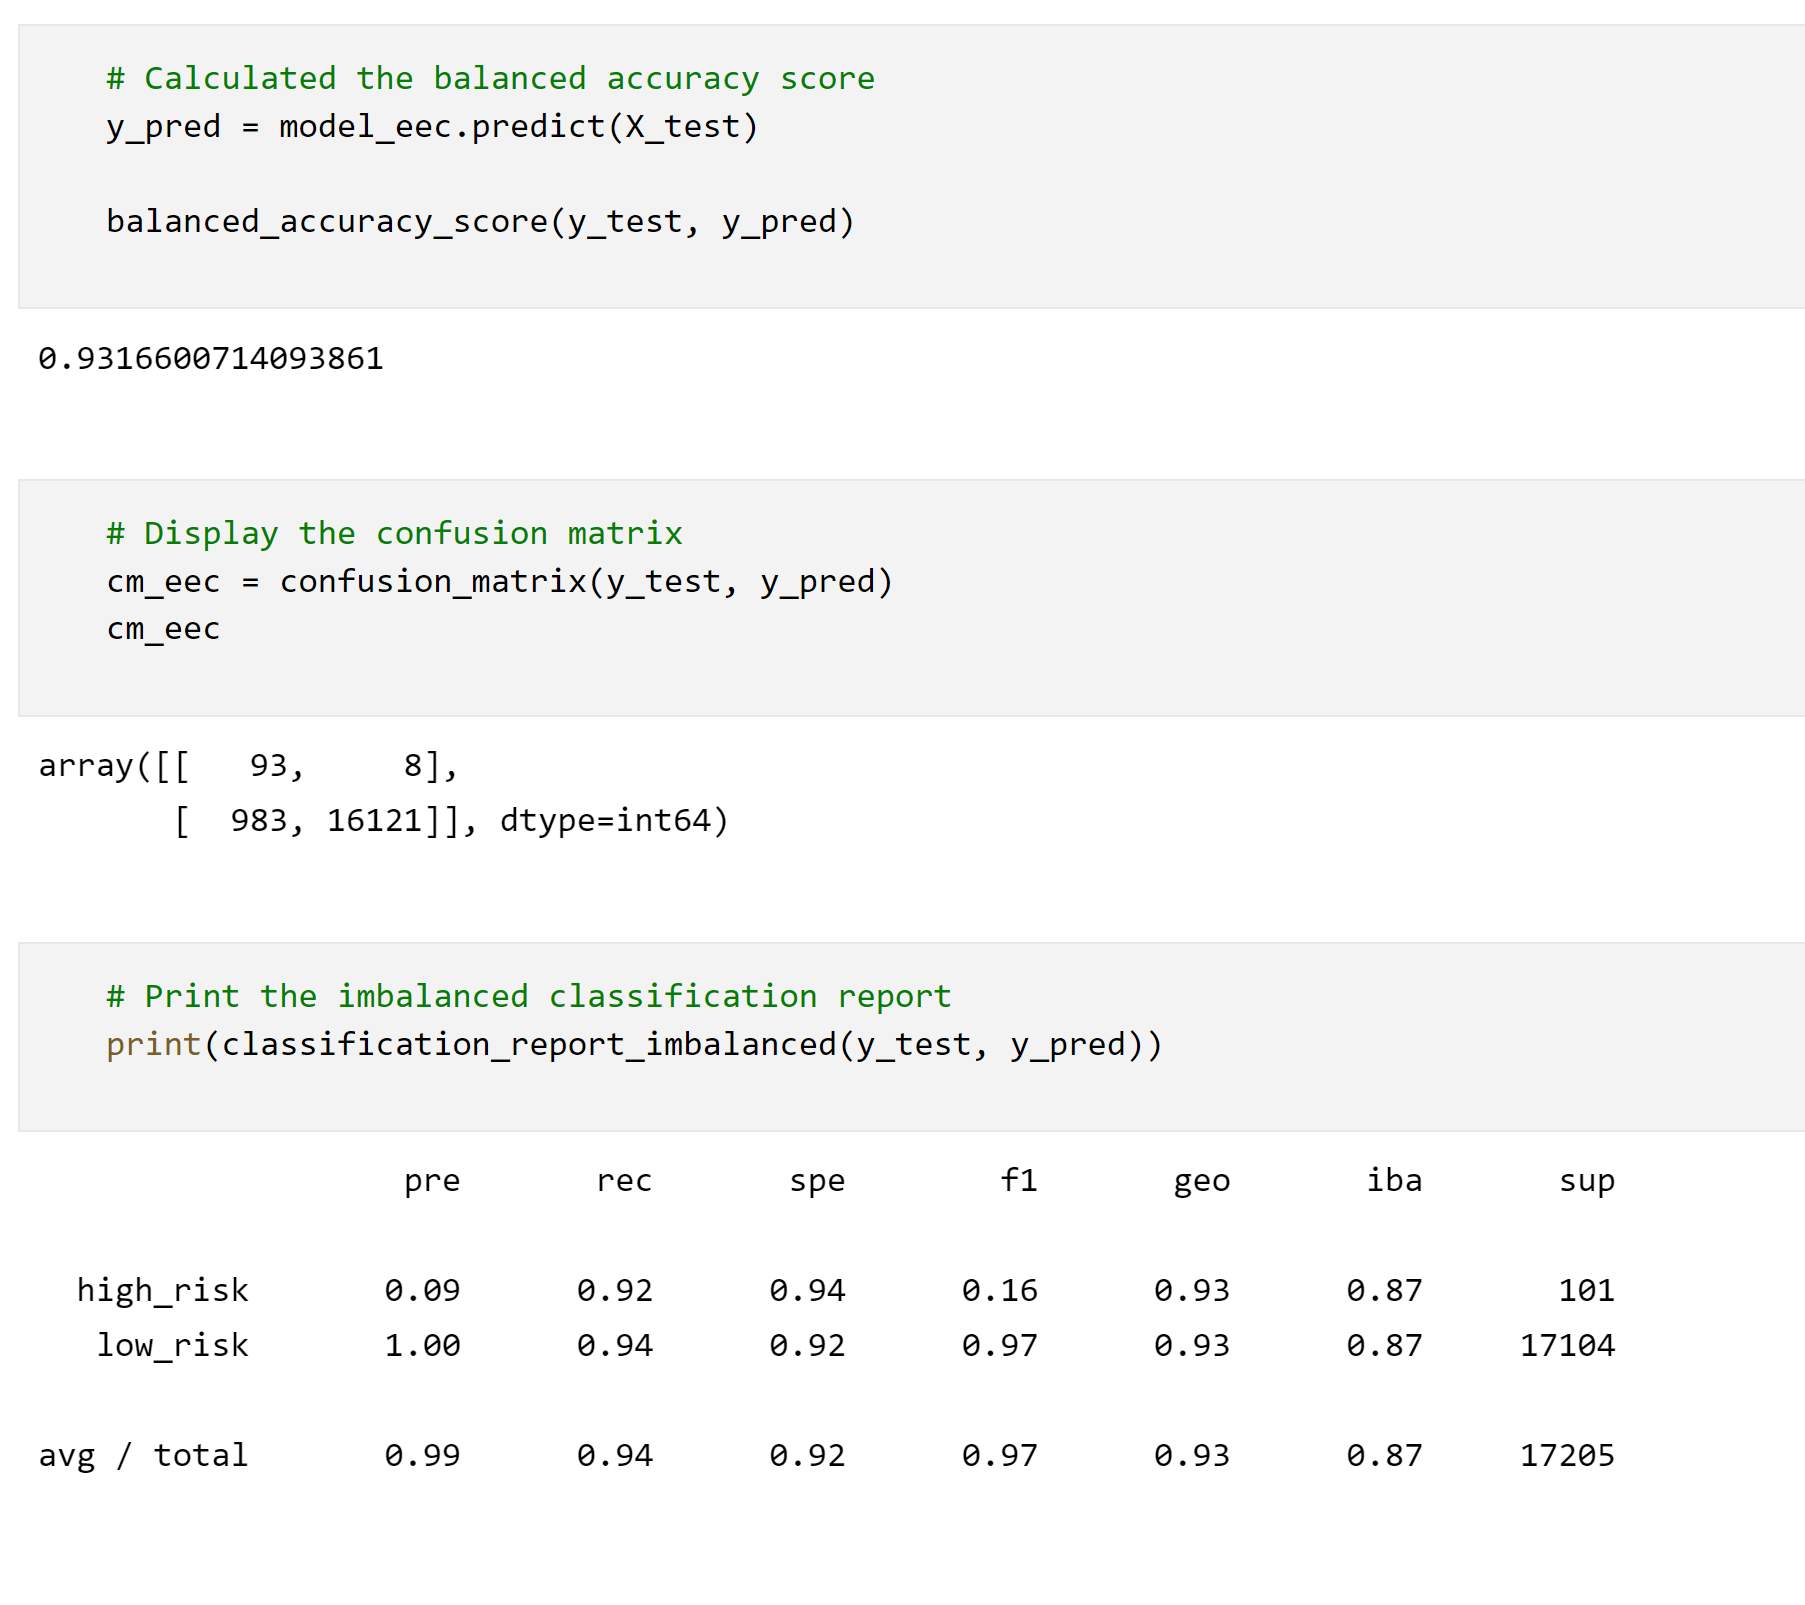The image size is (1805, 1605).
Task: Click the low_risk precision value 1.00
Action: tap(422, 1345)
